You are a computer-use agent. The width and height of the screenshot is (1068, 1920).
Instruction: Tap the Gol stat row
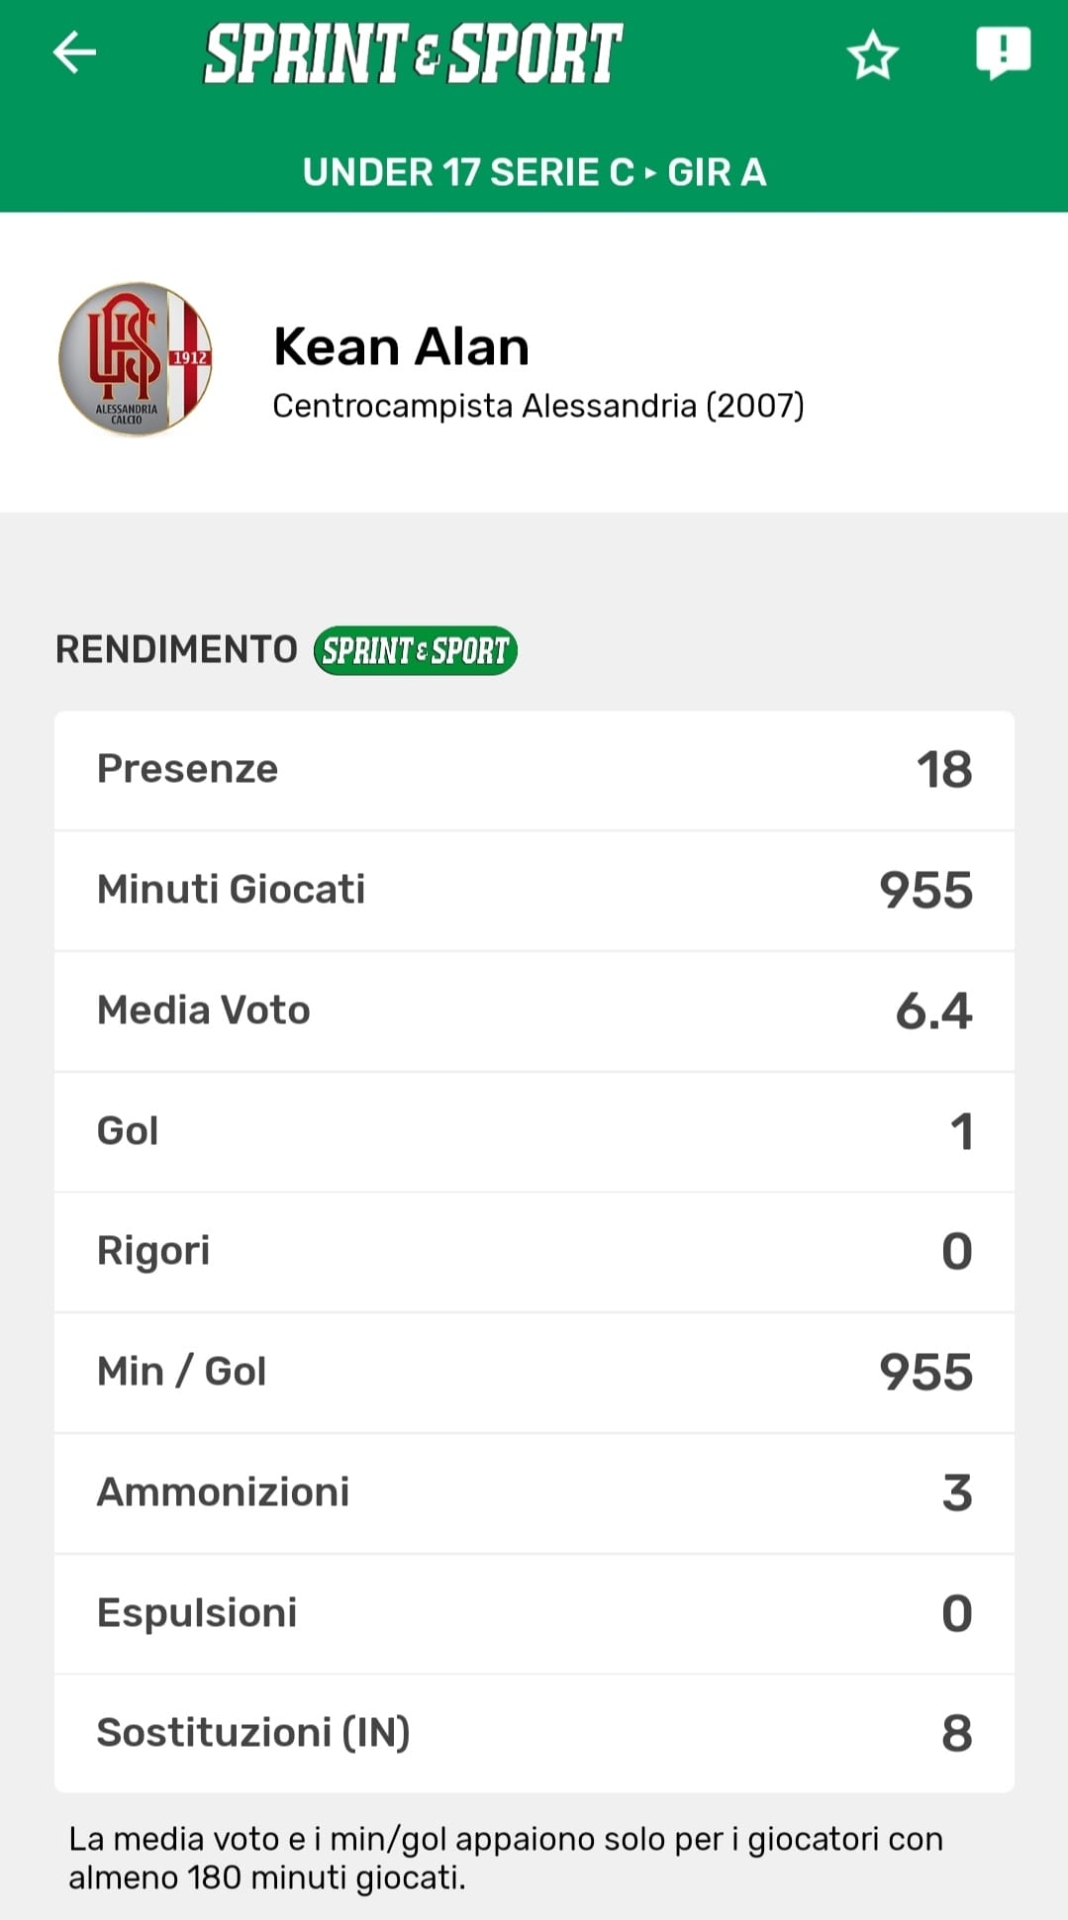click(x=534, y=1131)
